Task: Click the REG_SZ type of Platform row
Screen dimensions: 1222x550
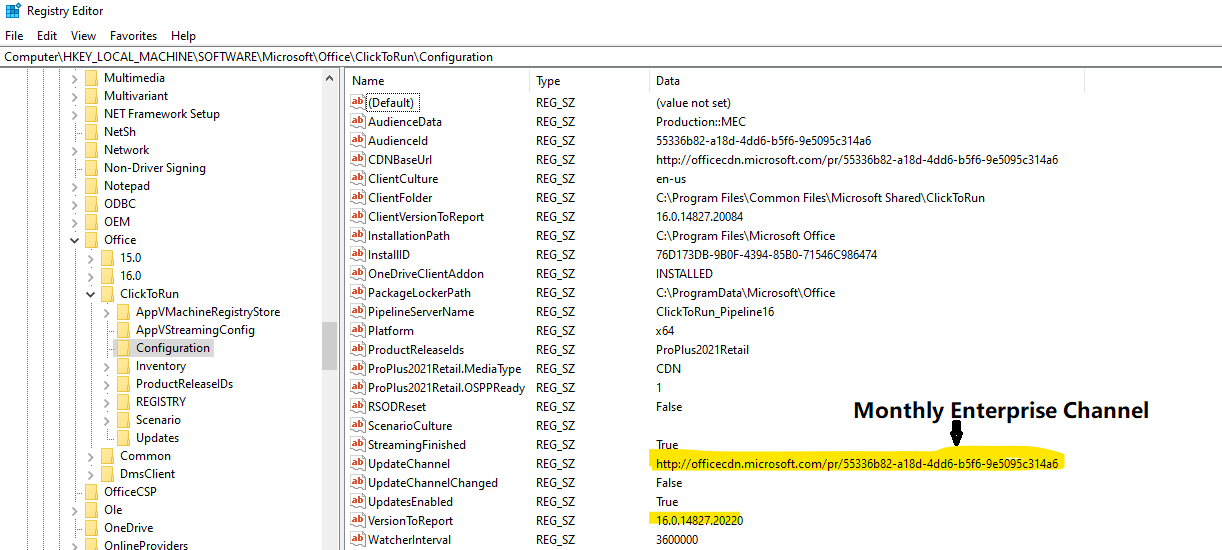Action: (555, 330)
